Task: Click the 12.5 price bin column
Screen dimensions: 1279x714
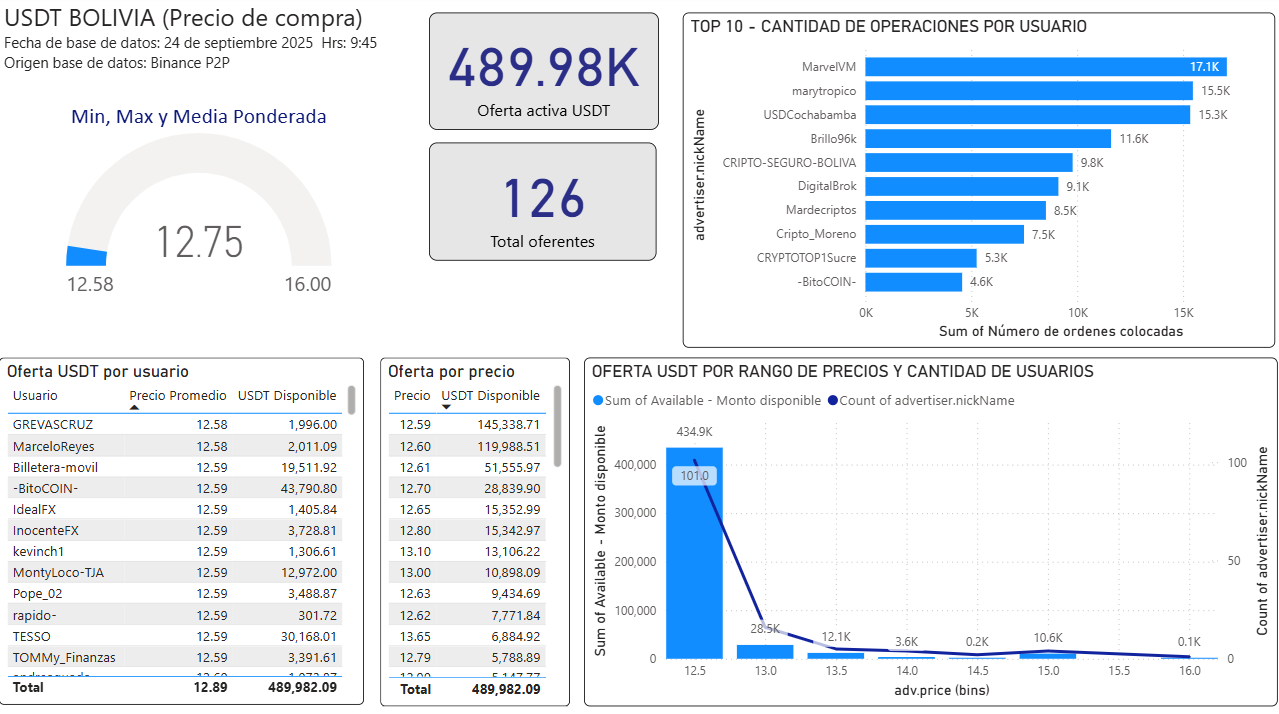Action: pyautogui.click(x=694, y=552)
